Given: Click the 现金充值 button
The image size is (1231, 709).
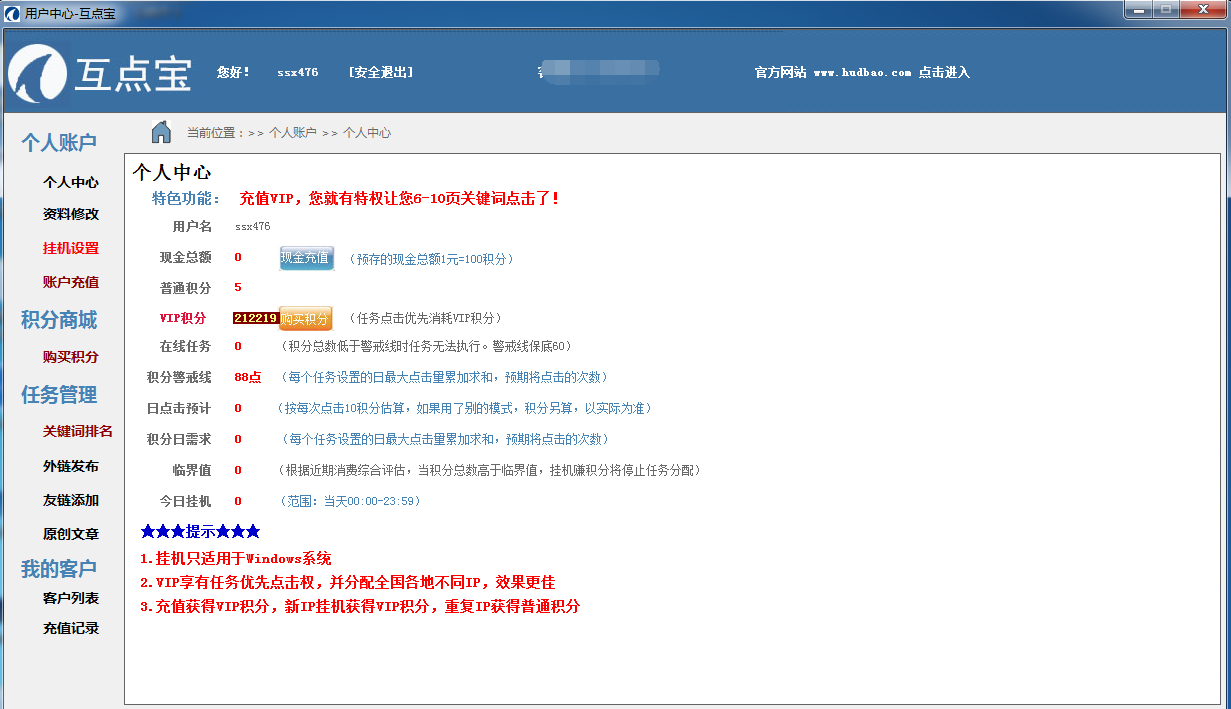Looking at the screenshot, I should 306,258.
